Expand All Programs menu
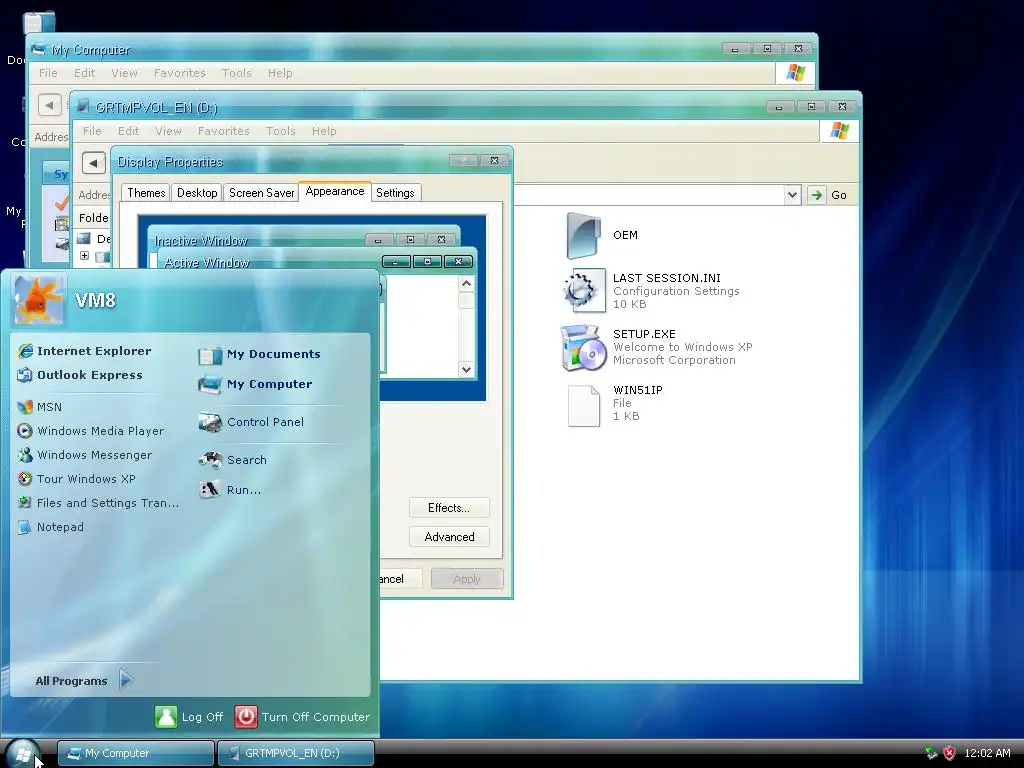Image resolution: width=1024 pixels, height=768 pixels. (84, 680)
